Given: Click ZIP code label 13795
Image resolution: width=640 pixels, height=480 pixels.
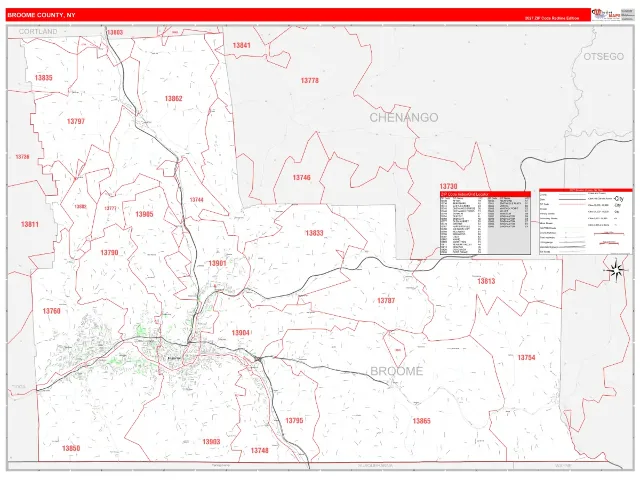Looking at the screenshot, I should click(294, 420).
